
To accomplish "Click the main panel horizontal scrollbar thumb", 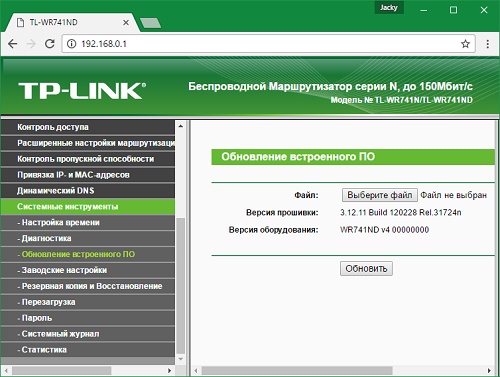I will (x=297, y=371).
